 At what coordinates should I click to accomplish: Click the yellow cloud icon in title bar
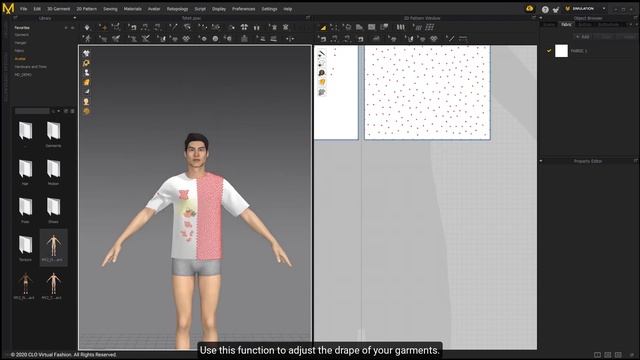[530, 9]
